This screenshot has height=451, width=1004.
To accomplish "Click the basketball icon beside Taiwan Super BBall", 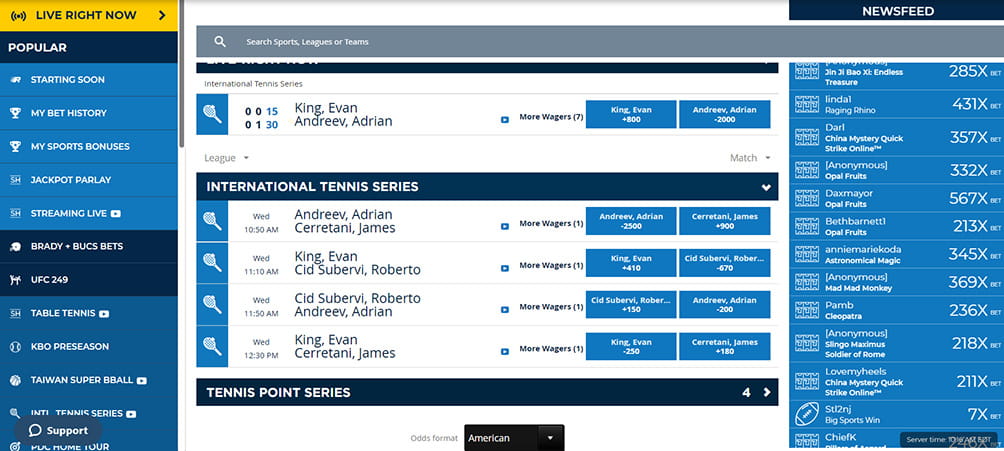I will [x=15, y=380].
